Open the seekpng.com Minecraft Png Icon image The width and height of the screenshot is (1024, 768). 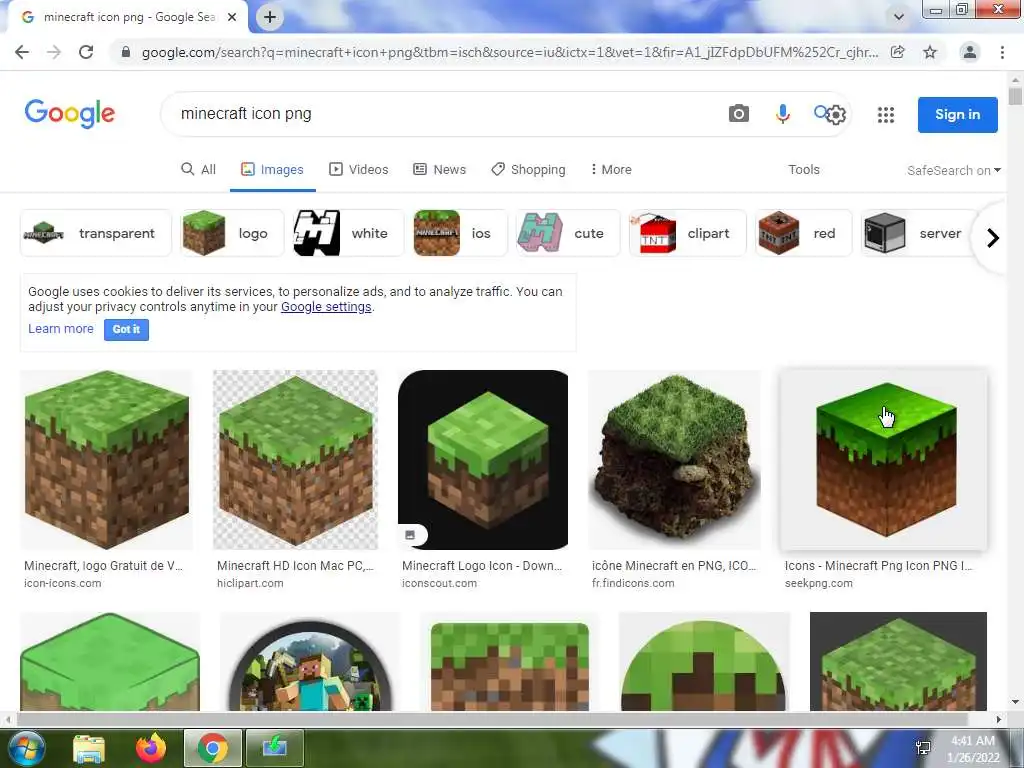pos(884,460)
